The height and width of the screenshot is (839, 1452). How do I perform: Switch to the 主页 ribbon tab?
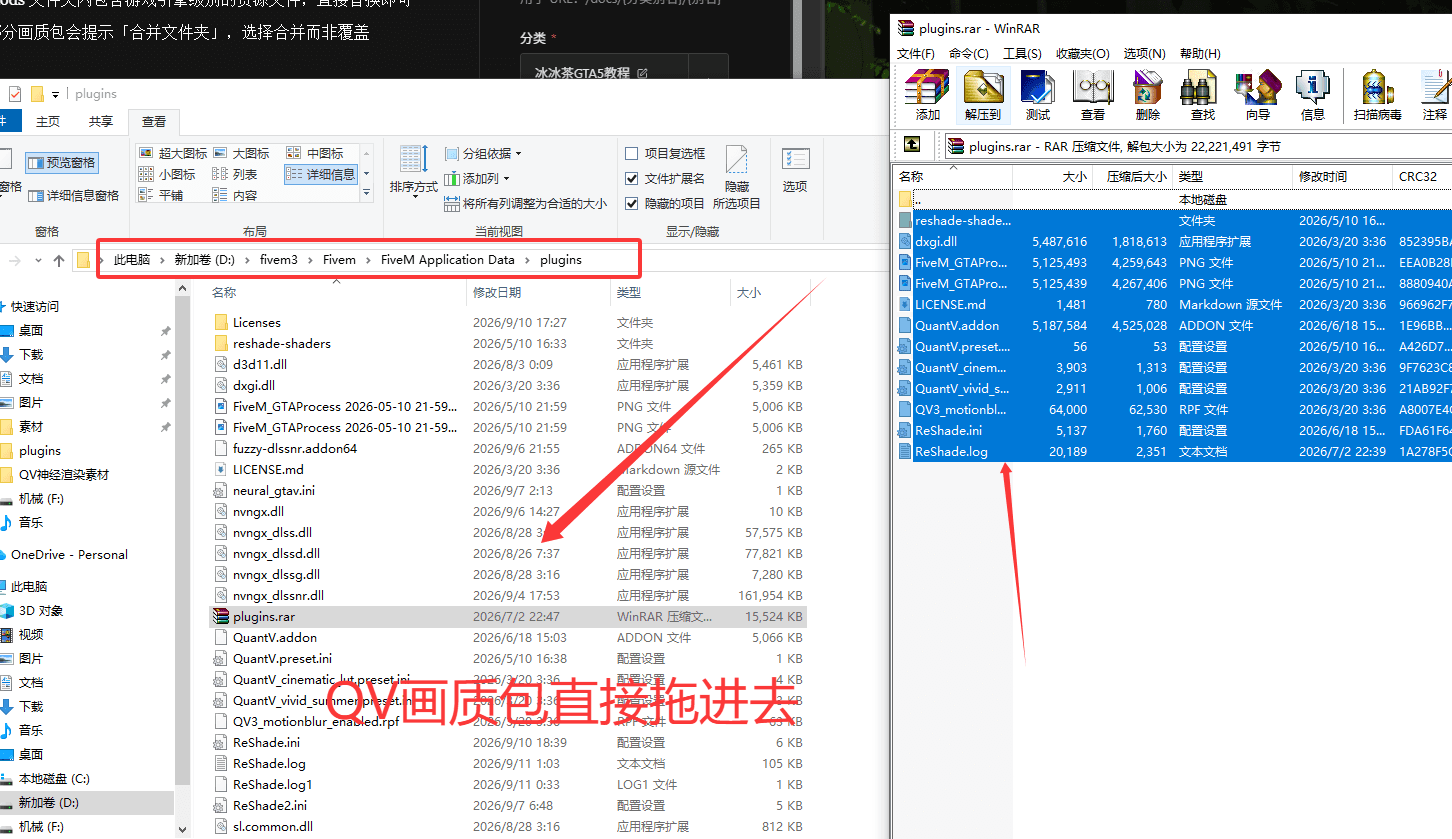(x=48, y=121)
